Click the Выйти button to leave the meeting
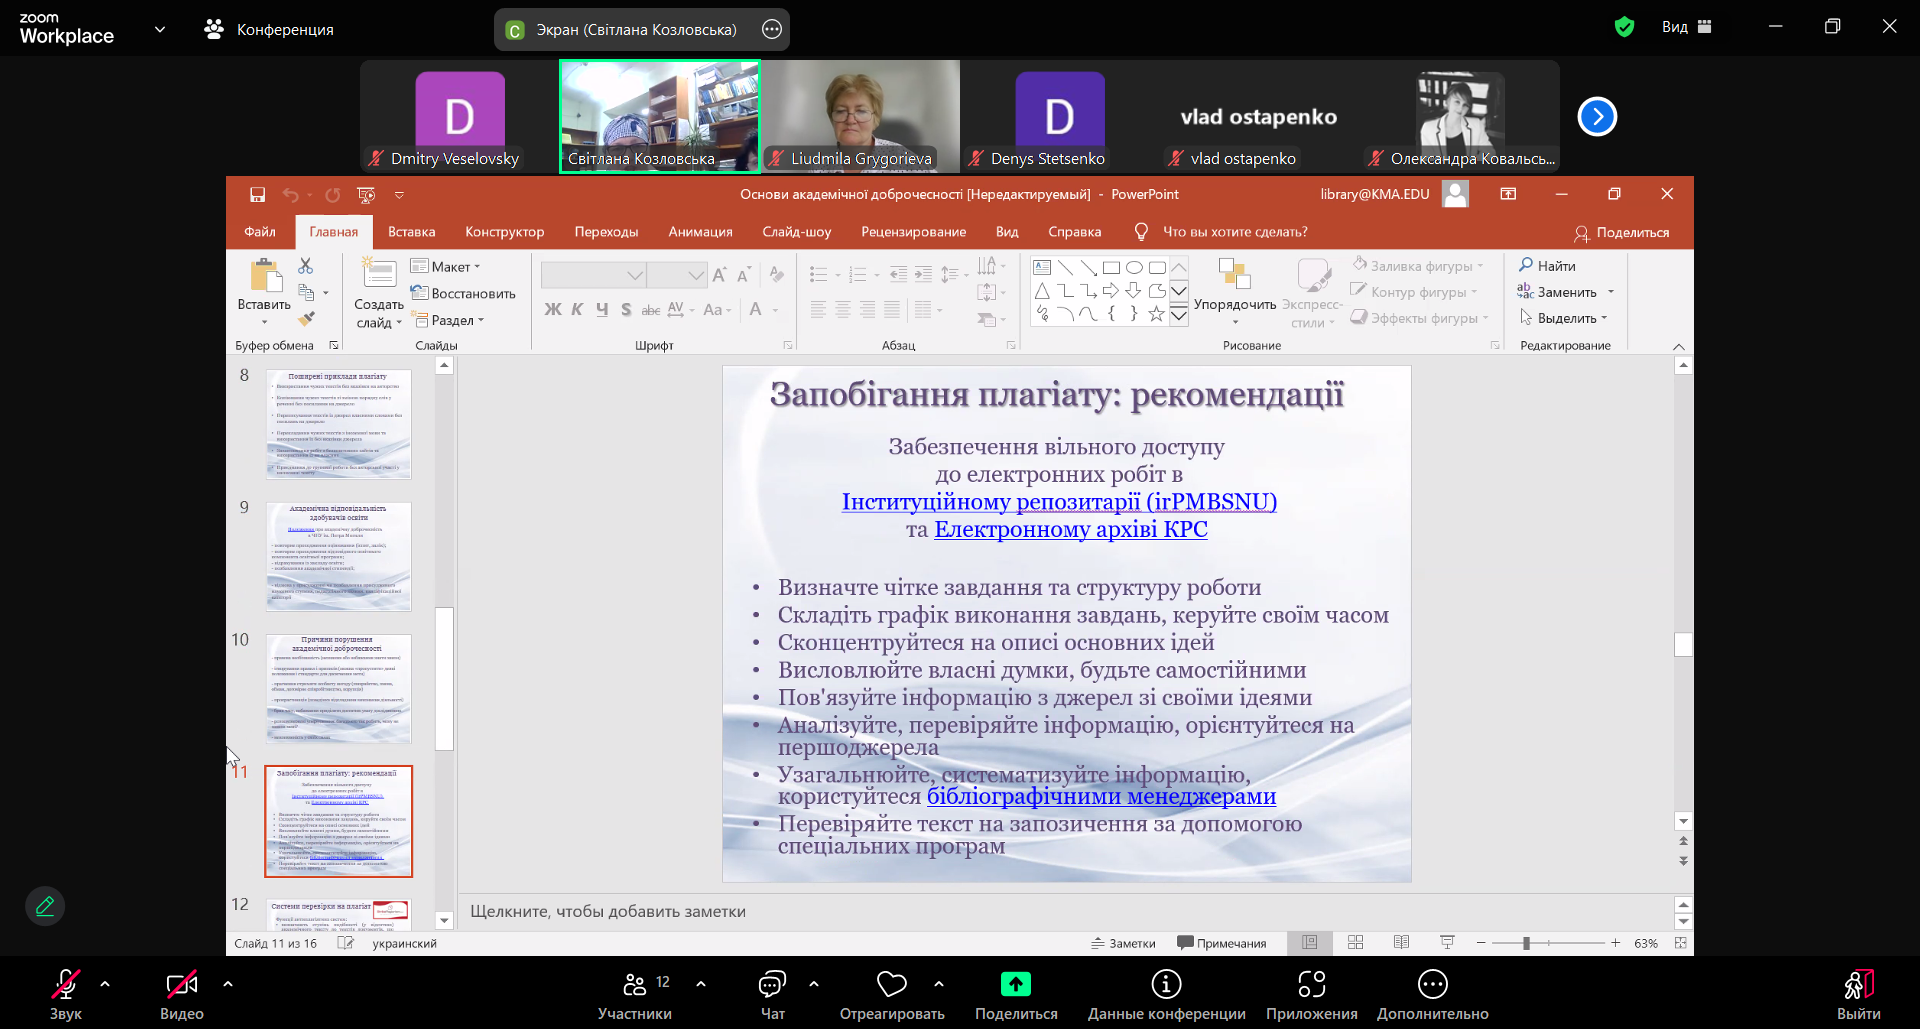This screenshot has width=1920, height=1030. point(1858,995)
